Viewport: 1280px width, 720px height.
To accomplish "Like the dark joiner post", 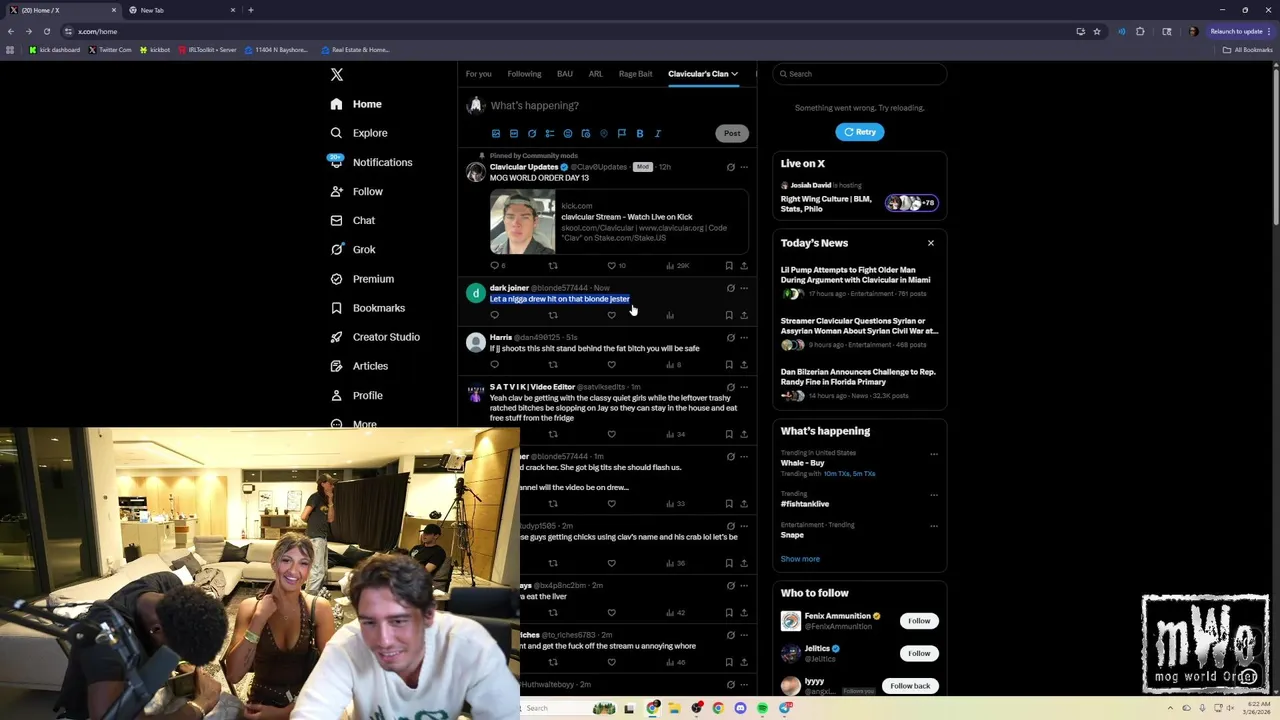I will coord(612,315).
